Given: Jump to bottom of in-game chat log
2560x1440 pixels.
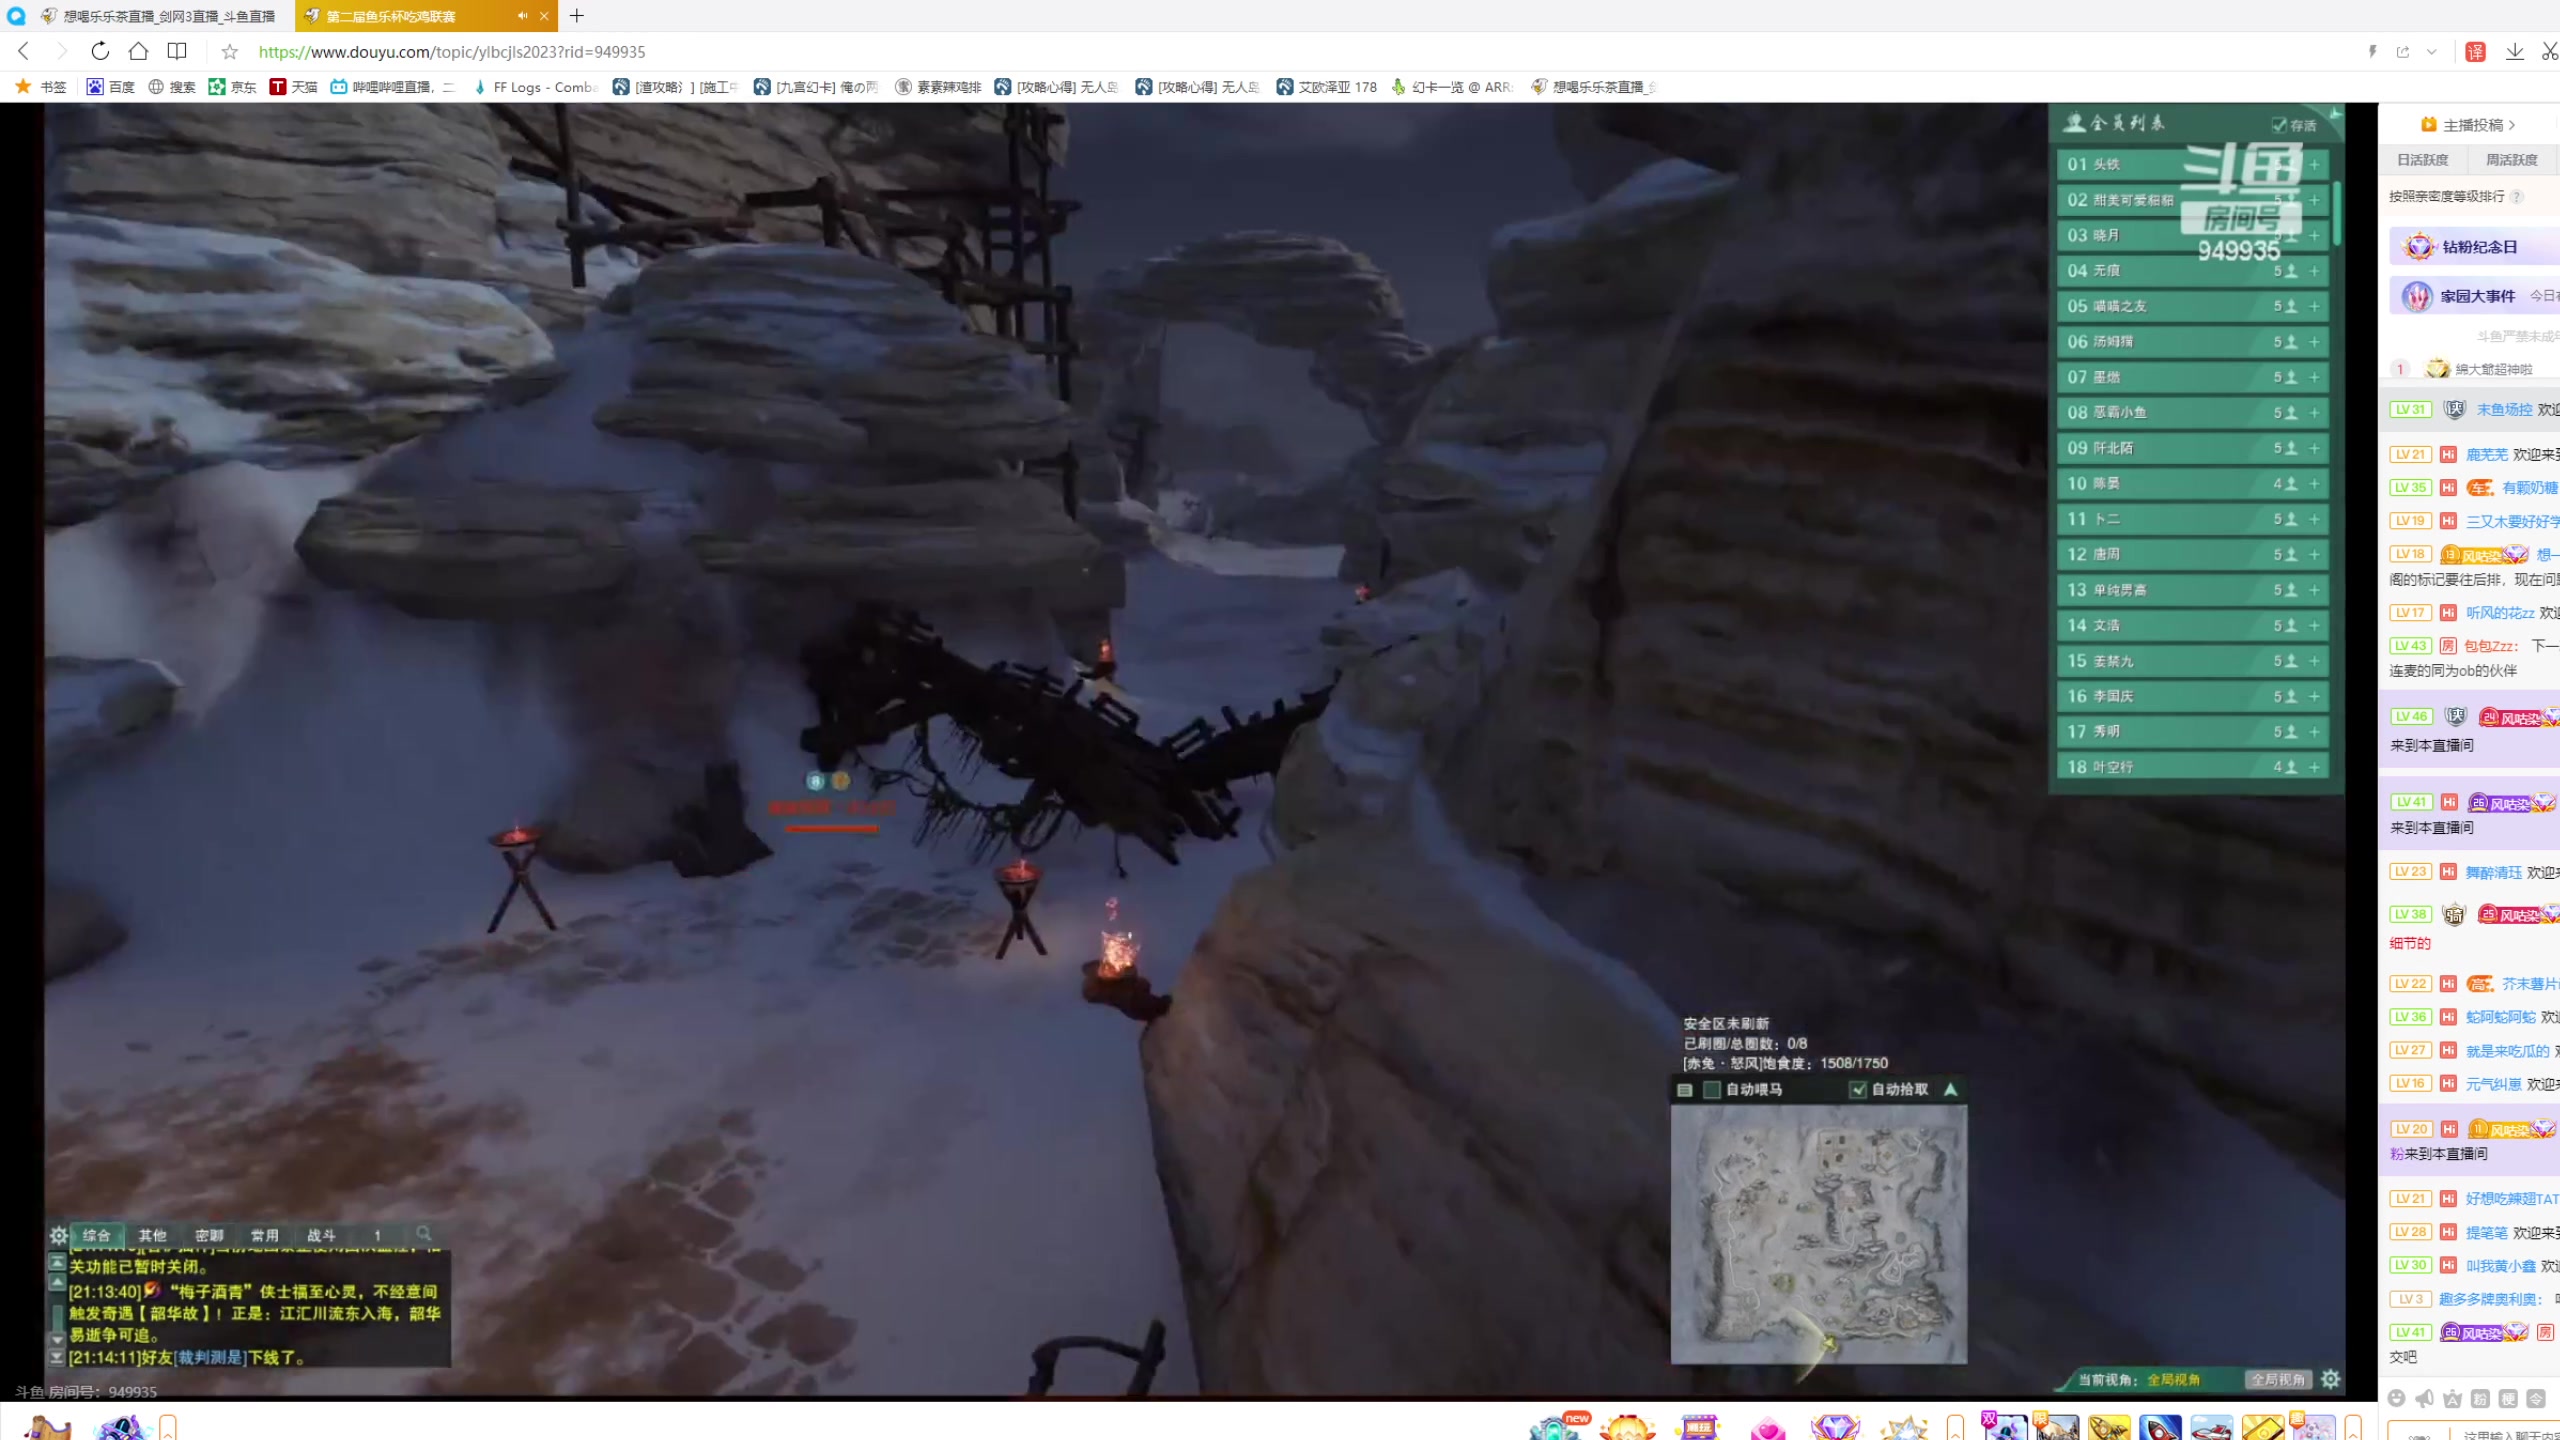Looking at the screenshot, I should click(57, 1358).
